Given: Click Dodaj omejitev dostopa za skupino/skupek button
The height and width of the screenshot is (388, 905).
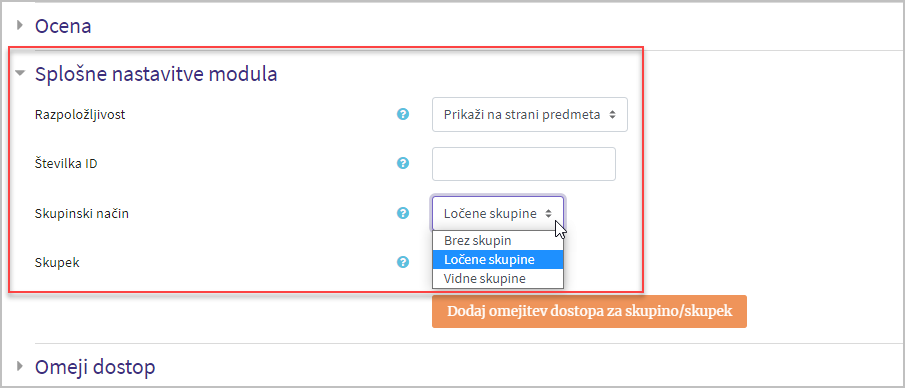Looking at the screenshot, I should coord(589,312).
